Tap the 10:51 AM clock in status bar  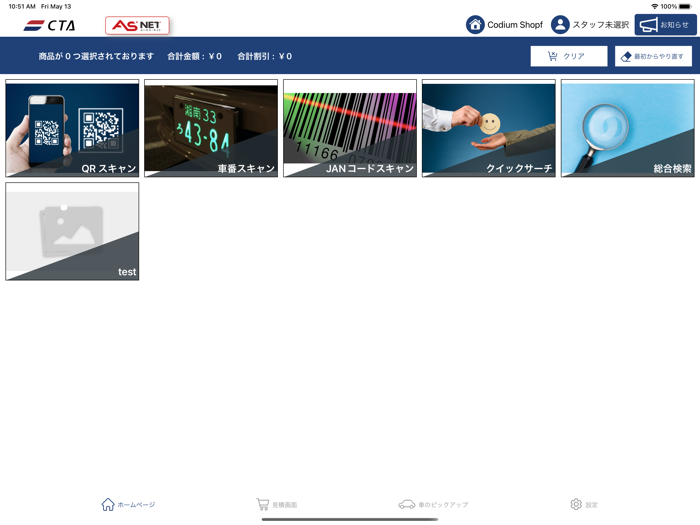(22, 6)
